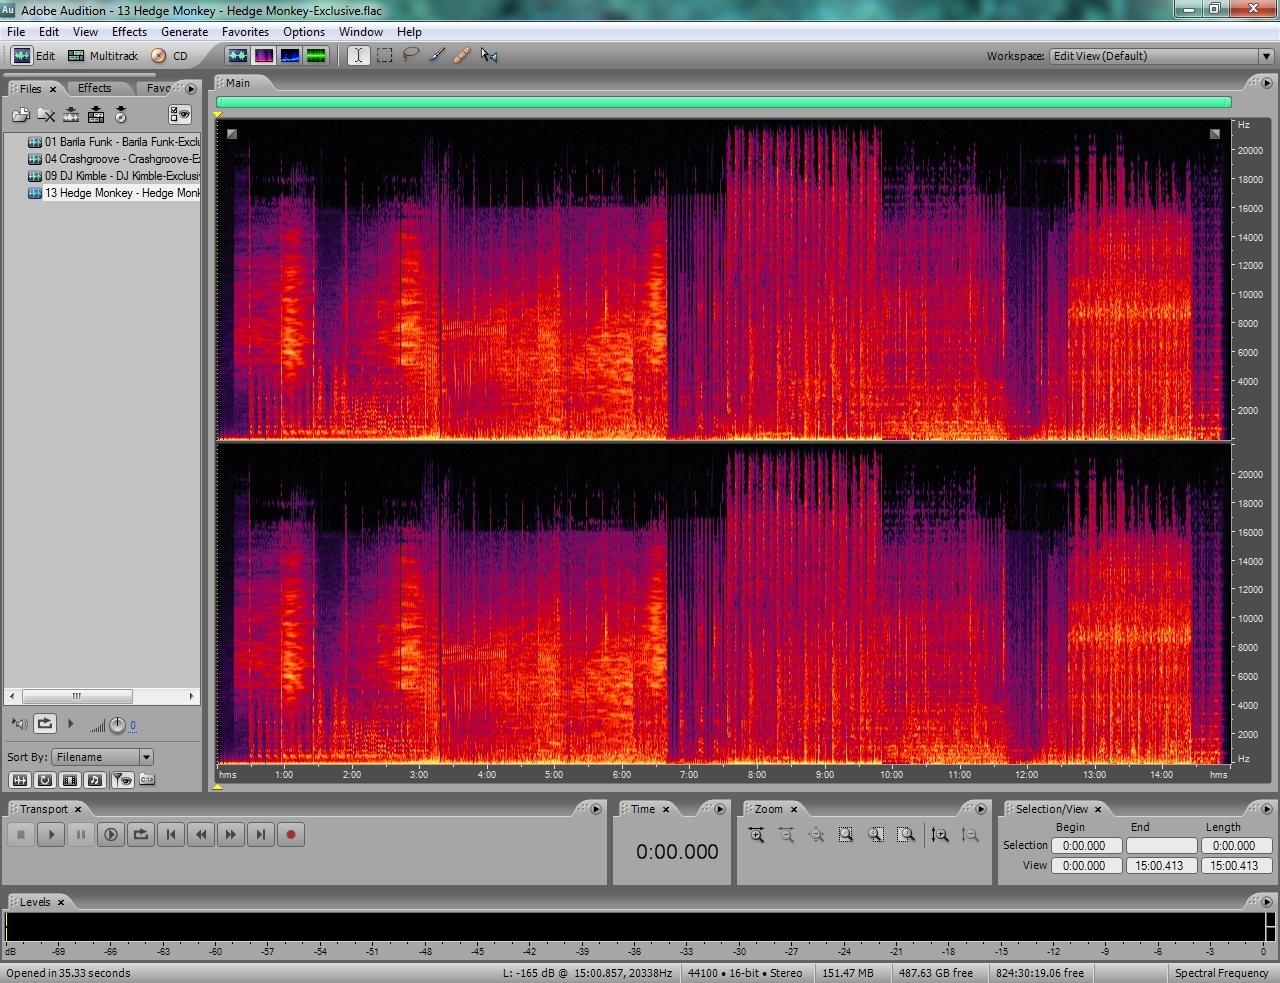Open the Workspace dropdown
Viewport: 1280px width, 983px height.
coord(1265,56)
